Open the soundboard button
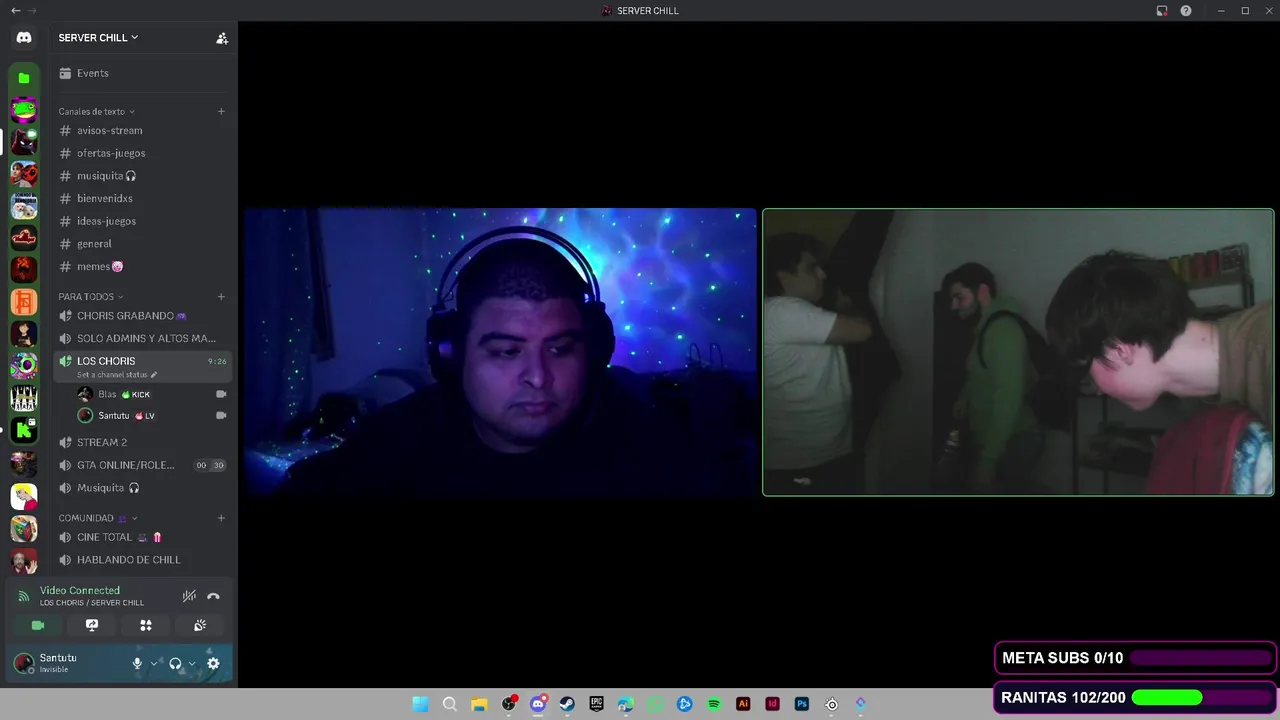Screen dimensions: 1280x720 (x=200, y=625)
